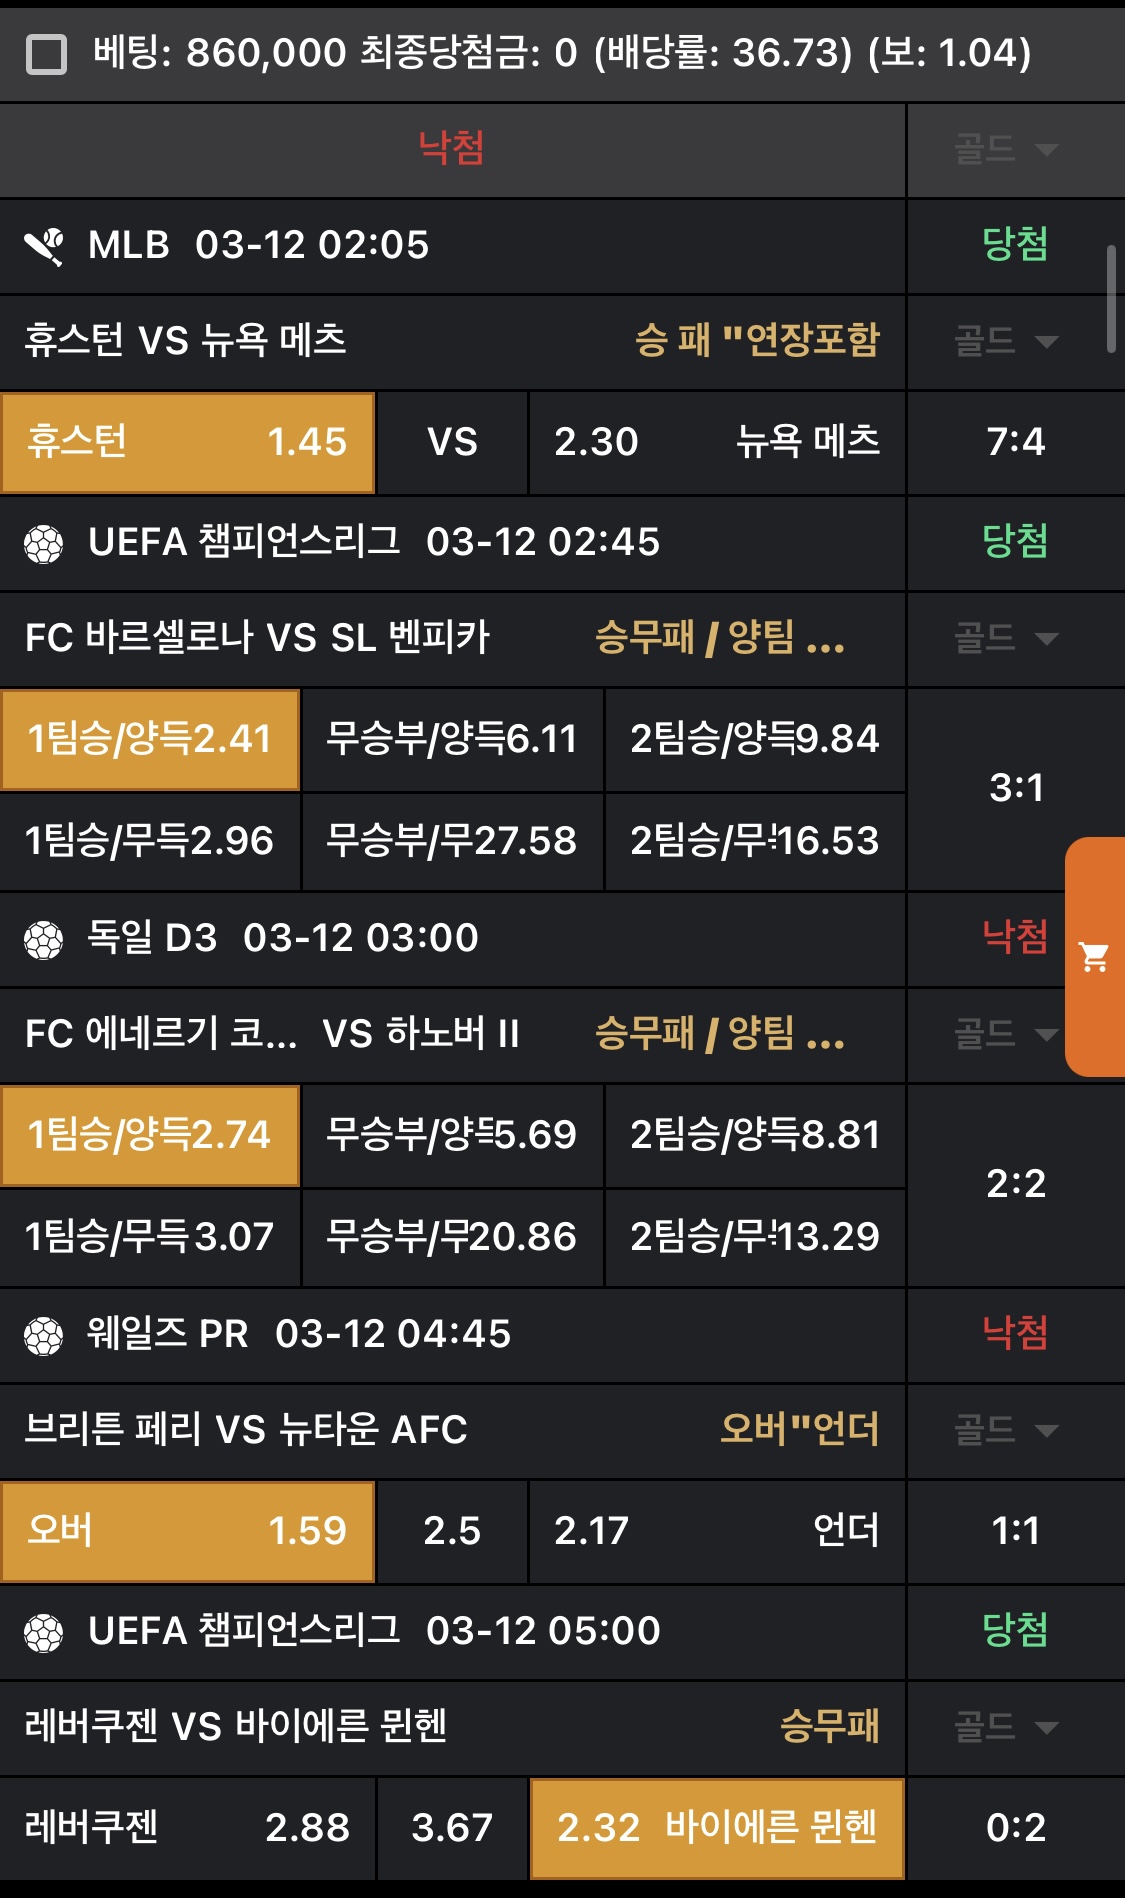
Task: Tap the soccer ball icon beside 웨일즈 PR
Action: click(44, 1336)
